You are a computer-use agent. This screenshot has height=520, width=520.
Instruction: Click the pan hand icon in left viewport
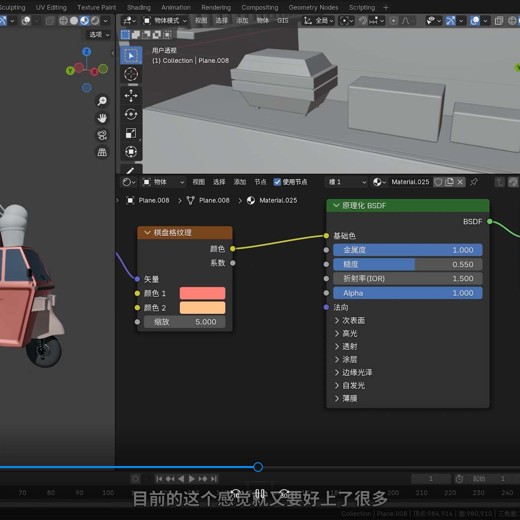pos(102,118)
